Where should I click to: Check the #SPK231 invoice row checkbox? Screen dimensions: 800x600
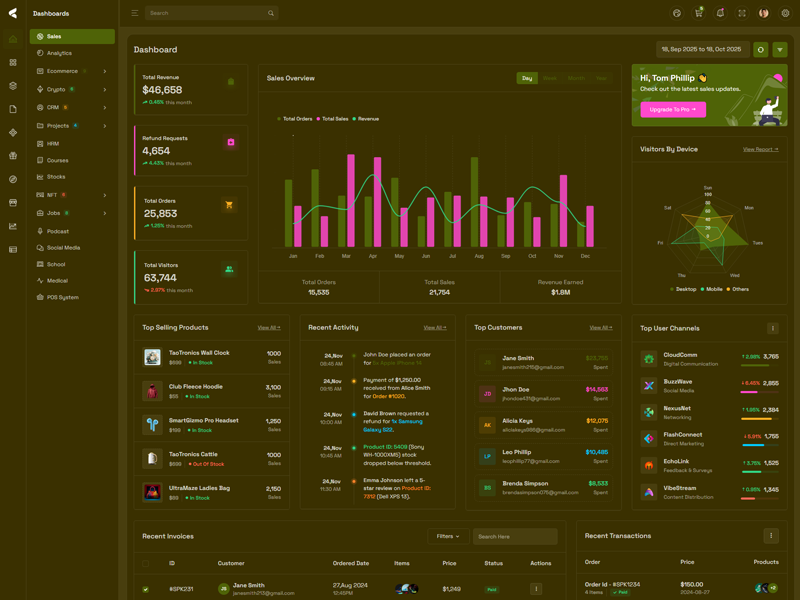[x=146, y=589]
